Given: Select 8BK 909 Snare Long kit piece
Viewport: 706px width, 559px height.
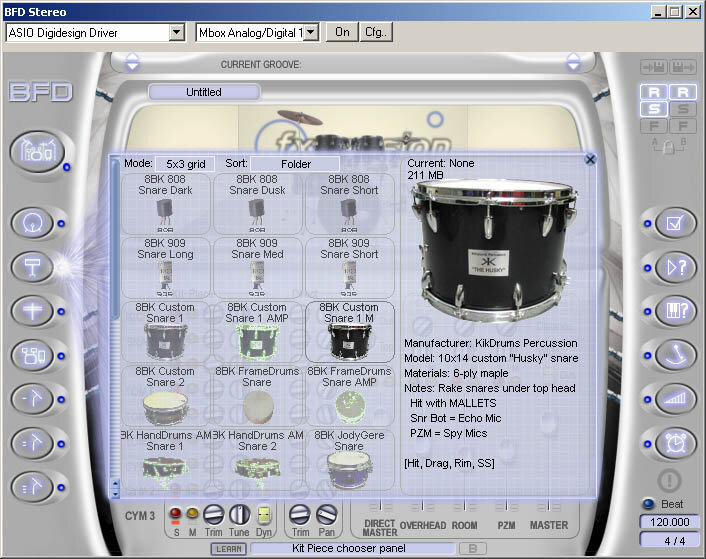Looking at the screenshot, I should (165, 267).
